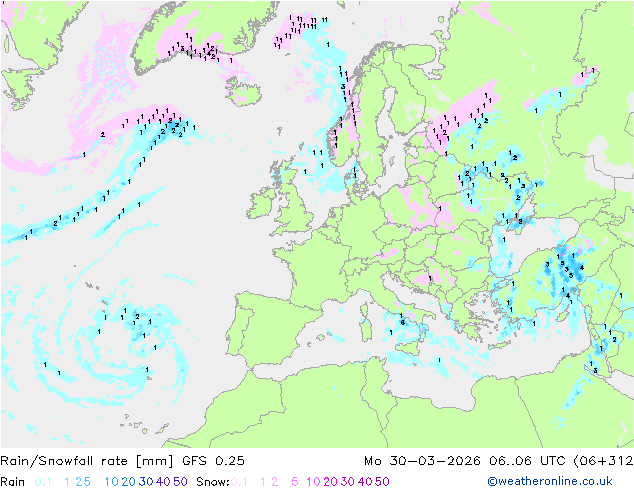
Task: Pick the Snow 50 legend color value
Action: point(382,482)
